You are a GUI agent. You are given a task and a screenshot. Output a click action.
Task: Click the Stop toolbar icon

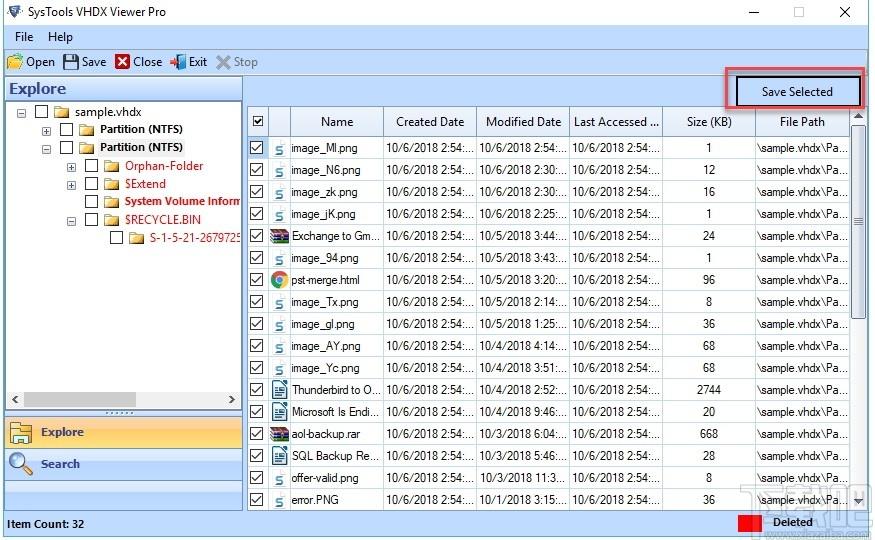pos(223,62)
